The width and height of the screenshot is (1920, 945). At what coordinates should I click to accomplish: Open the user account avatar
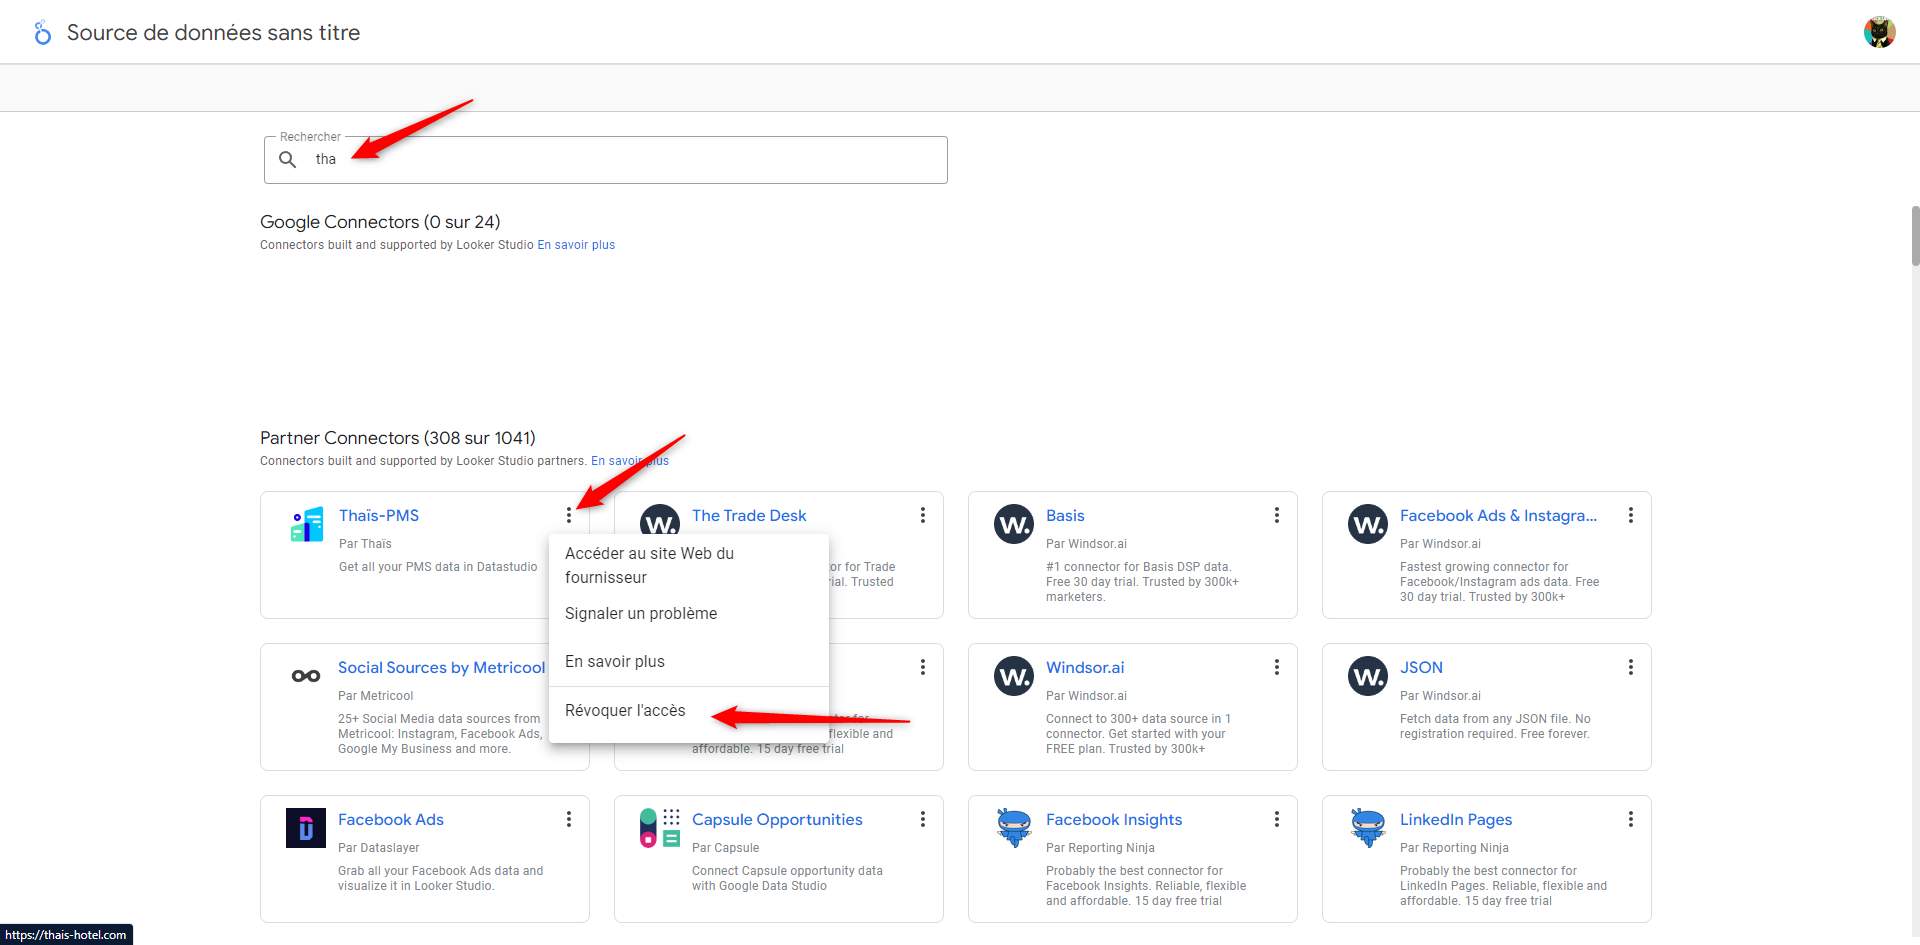pyautogui.click(x=1880, y=32)
